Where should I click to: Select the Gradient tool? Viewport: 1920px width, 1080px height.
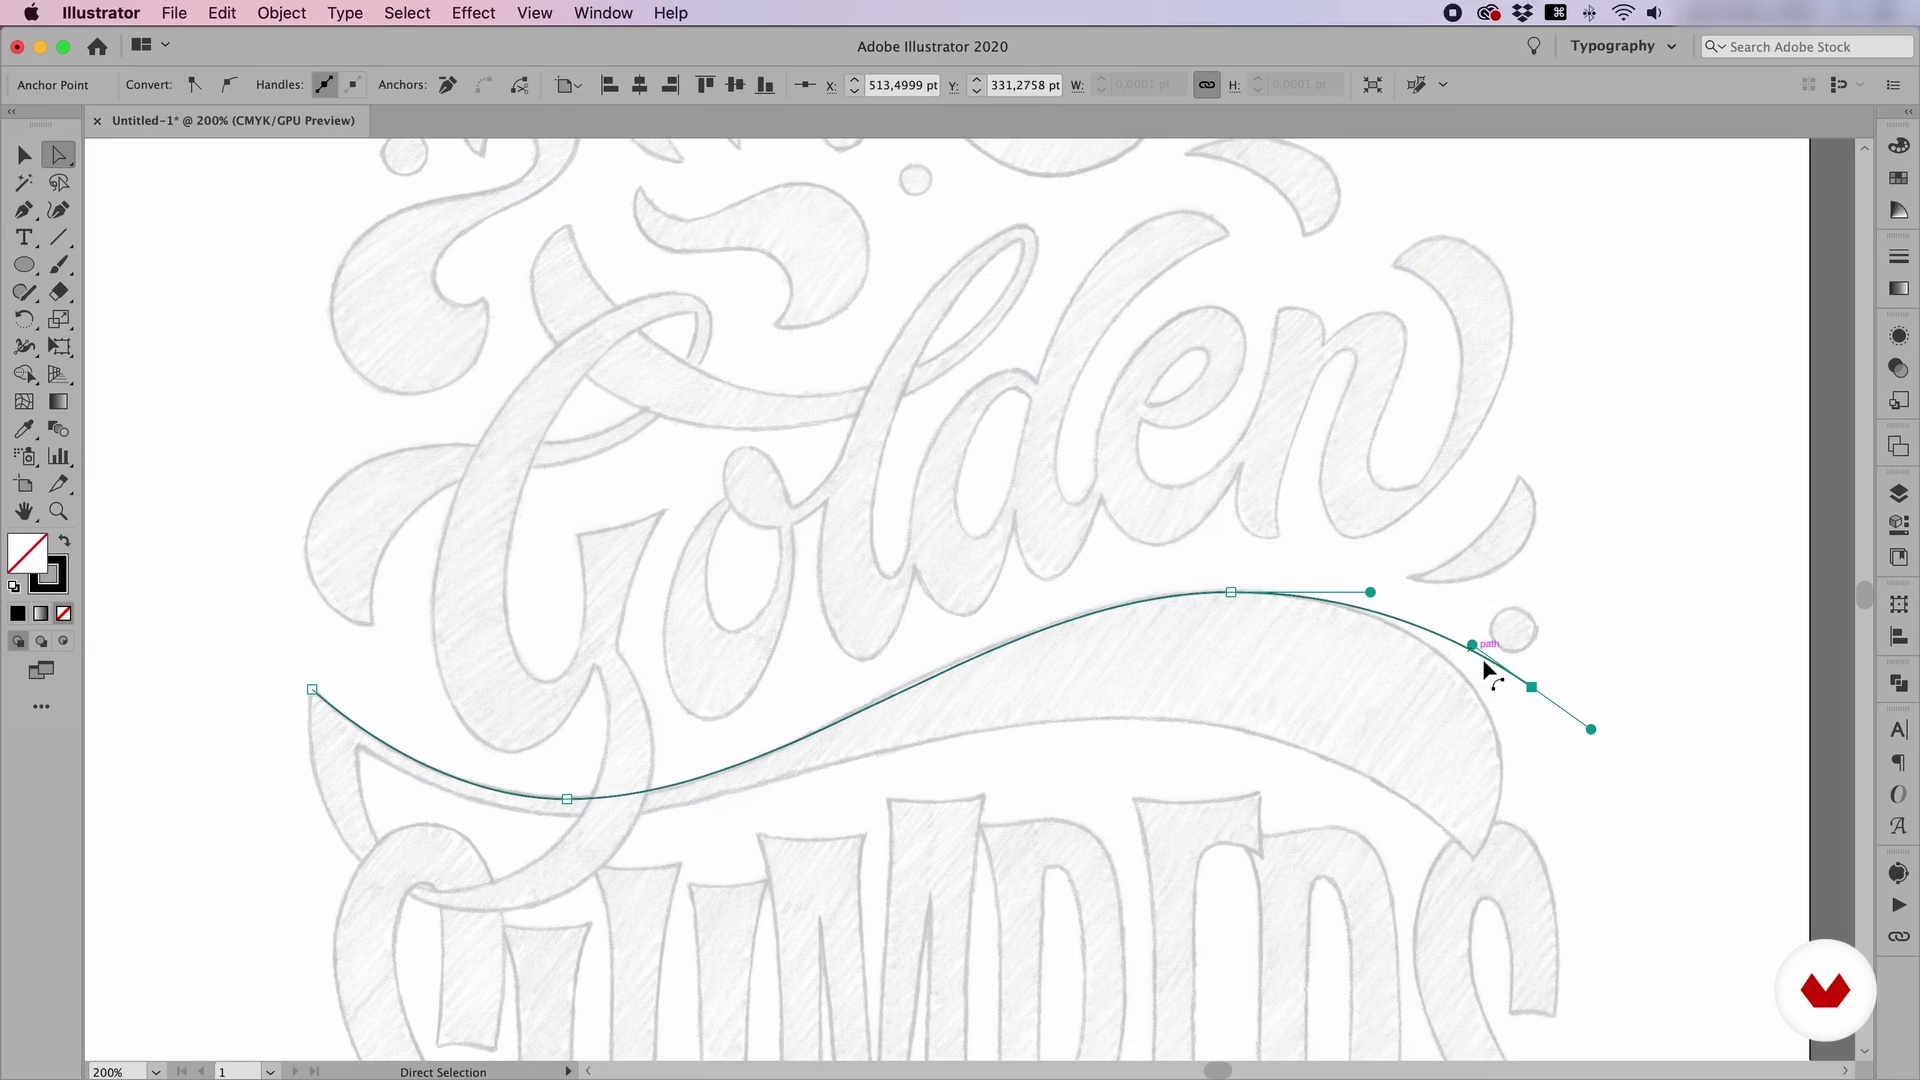coord(58,402)
